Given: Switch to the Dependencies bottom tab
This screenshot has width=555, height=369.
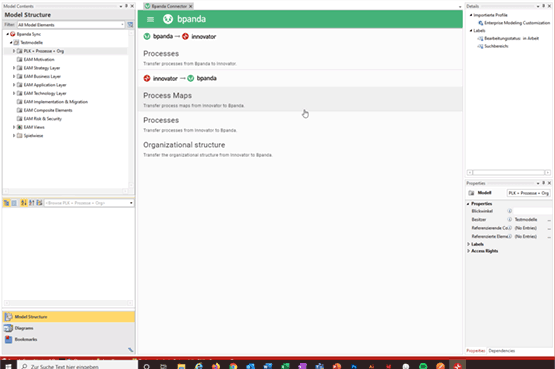Looking at the screenshot, I should [502, 351].
